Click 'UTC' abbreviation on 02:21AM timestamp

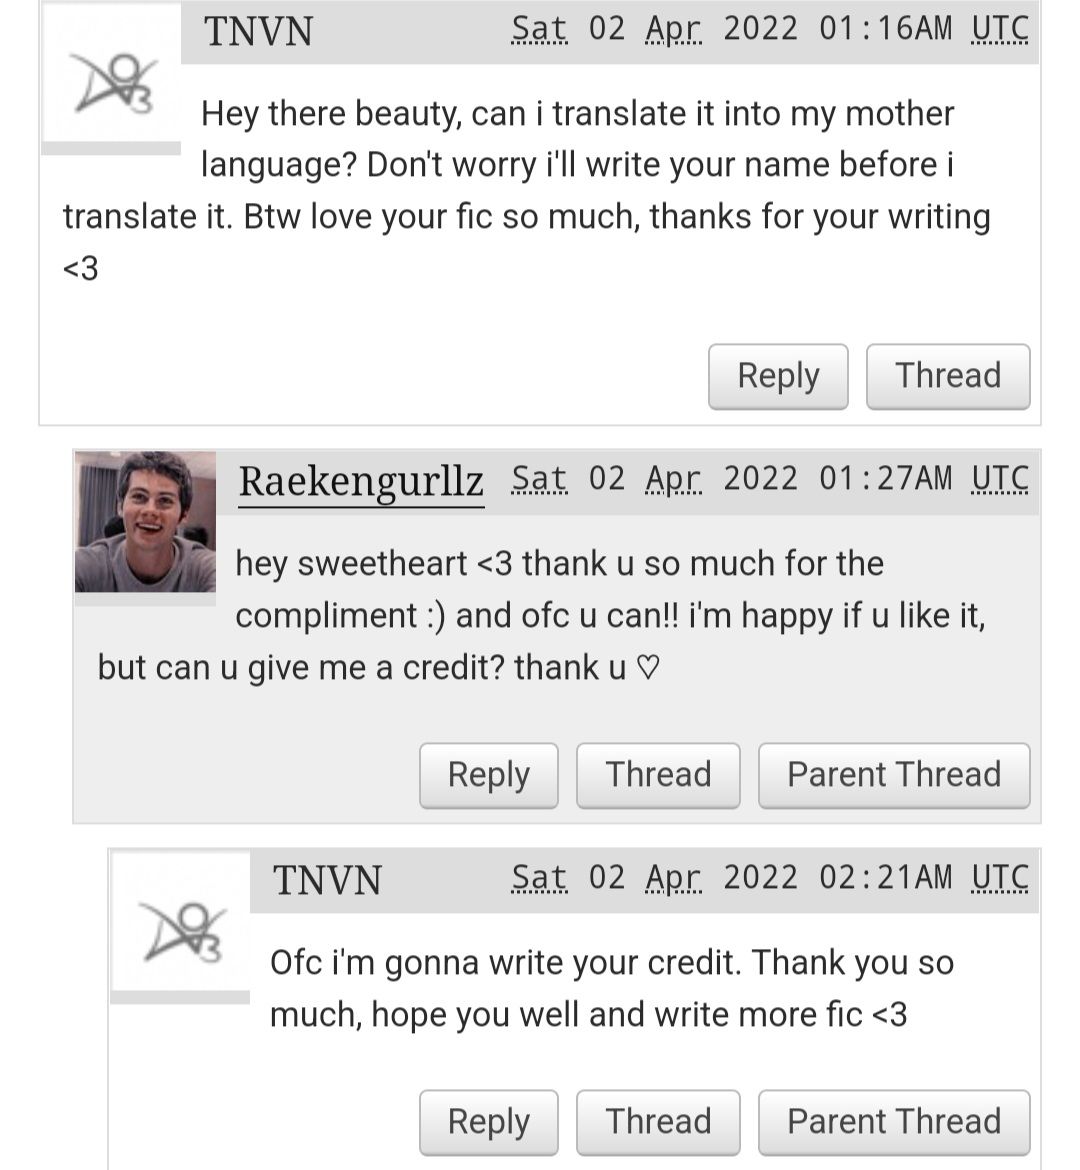tap(999, 878)
